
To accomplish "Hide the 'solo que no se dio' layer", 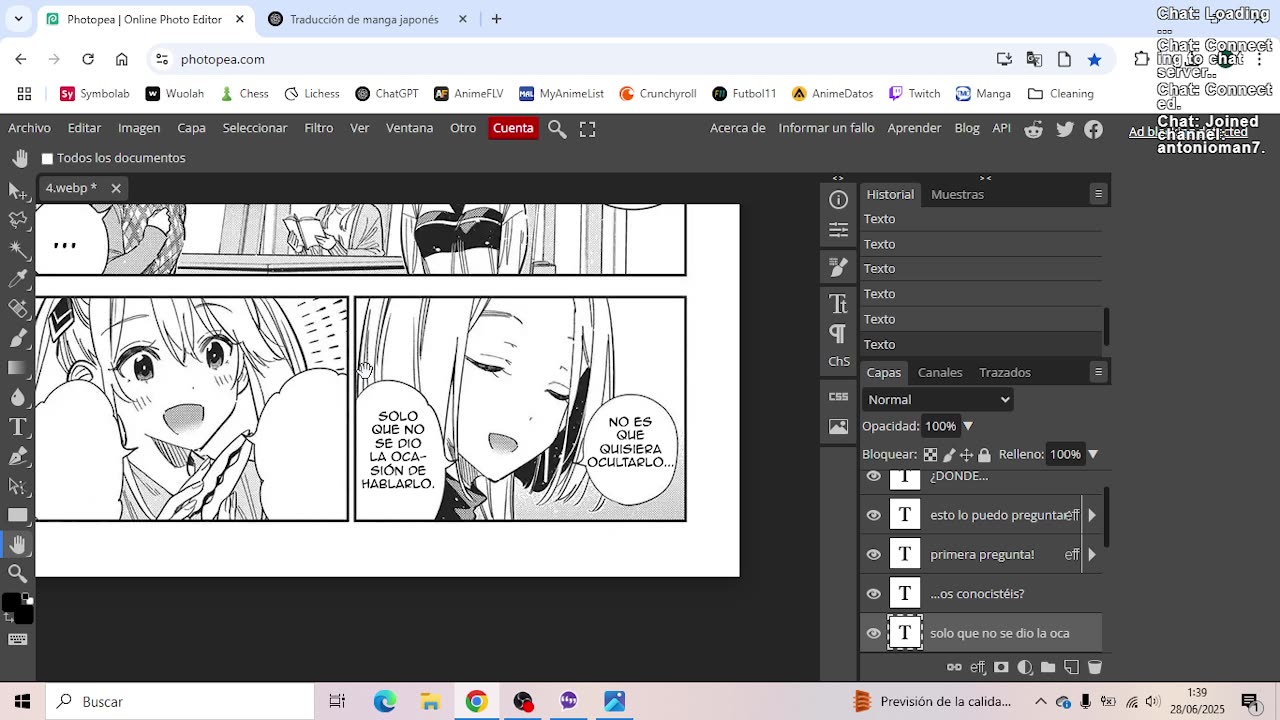I will coord(874,633).
